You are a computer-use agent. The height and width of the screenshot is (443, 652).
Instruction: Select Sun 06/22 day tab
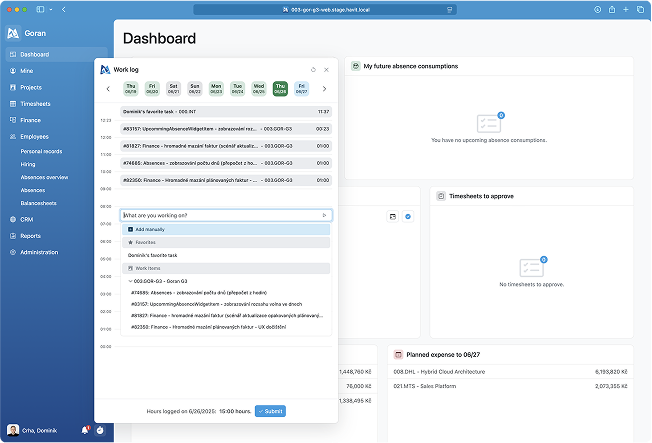click(x=195, y=89)
